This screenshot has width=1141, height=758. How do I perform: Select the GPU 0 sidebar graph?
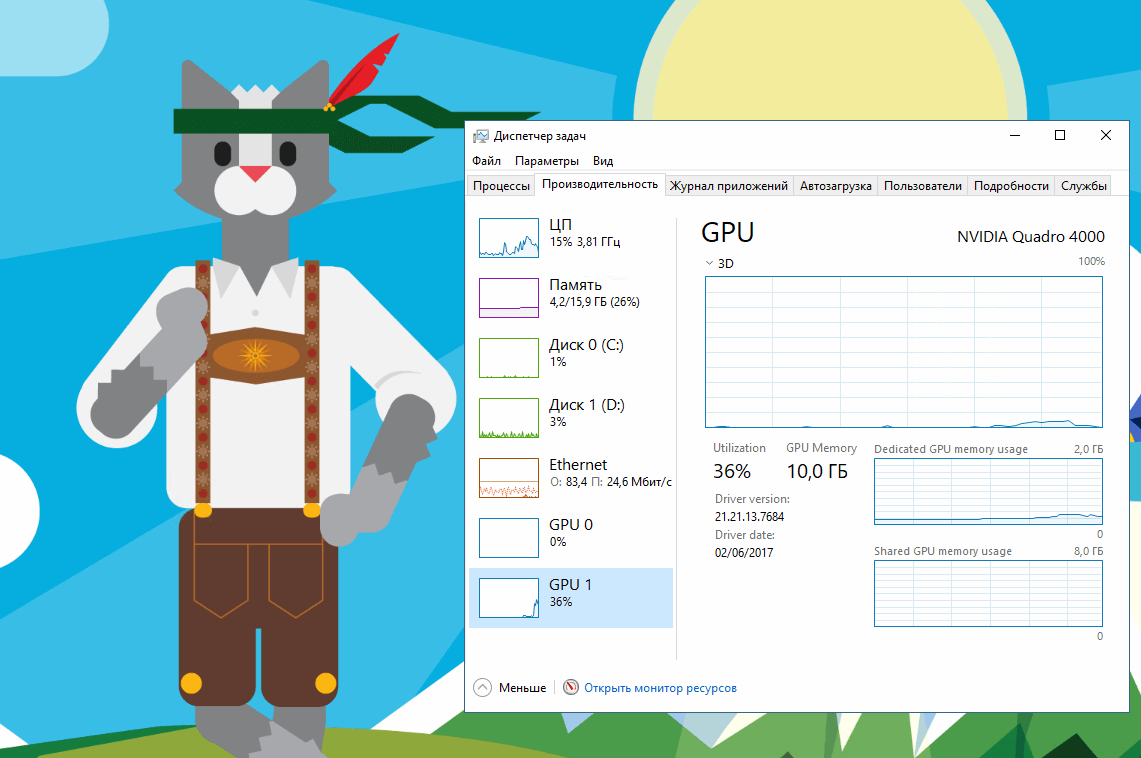[509, 538]
